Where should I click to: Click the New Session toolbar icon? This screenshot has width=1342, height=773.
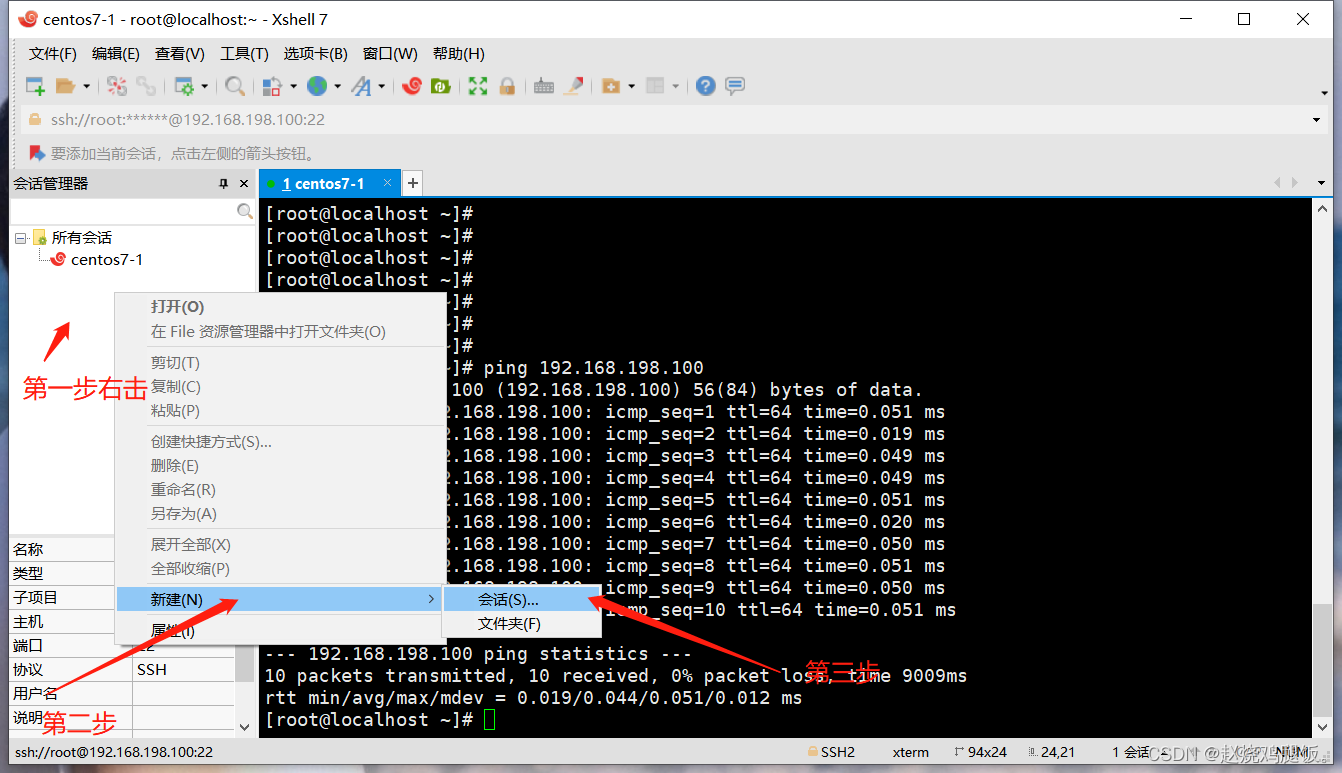(x=35, y=86)
